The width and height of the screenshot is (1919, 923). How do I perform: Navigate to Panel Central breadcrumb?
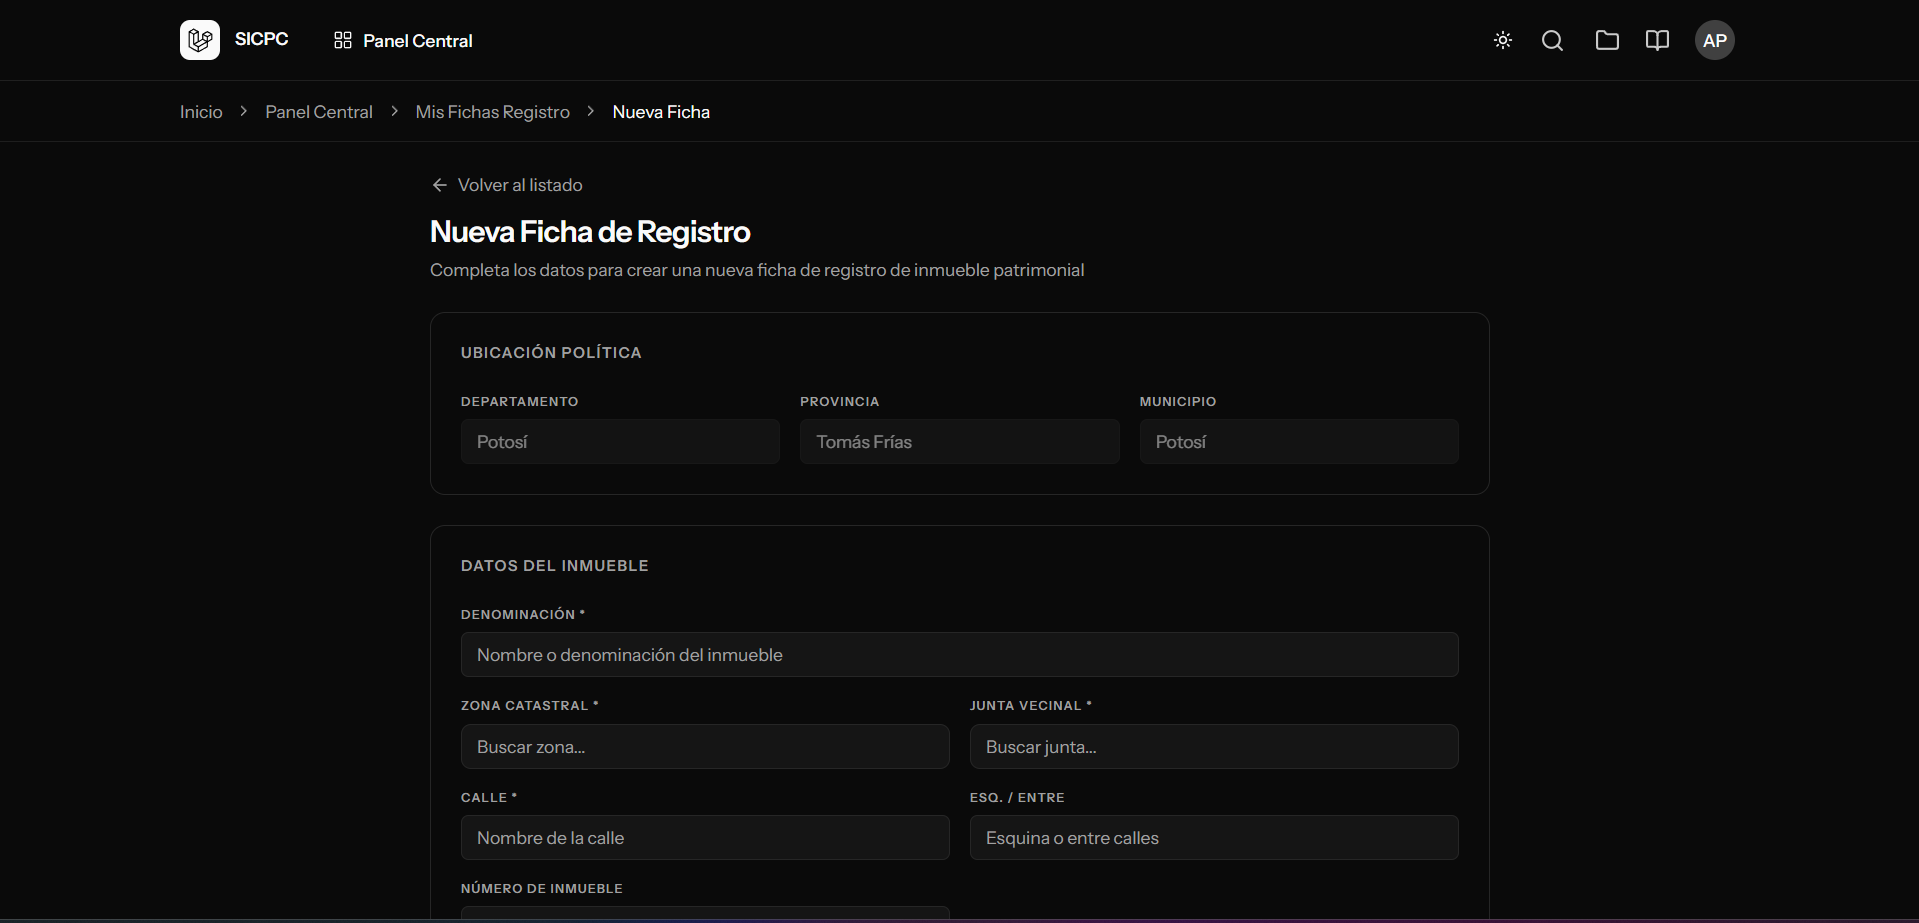click(318, 112)
